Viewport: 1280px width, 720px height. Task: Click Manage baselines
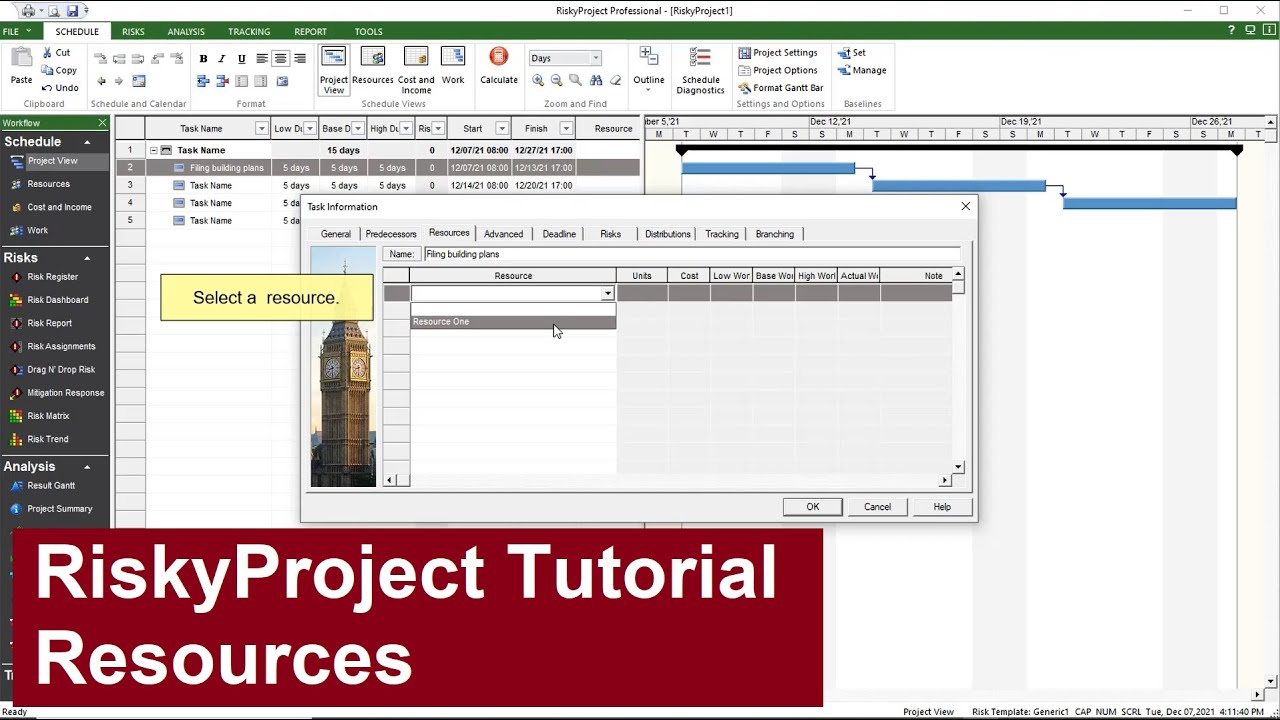(x=862, y=70)
